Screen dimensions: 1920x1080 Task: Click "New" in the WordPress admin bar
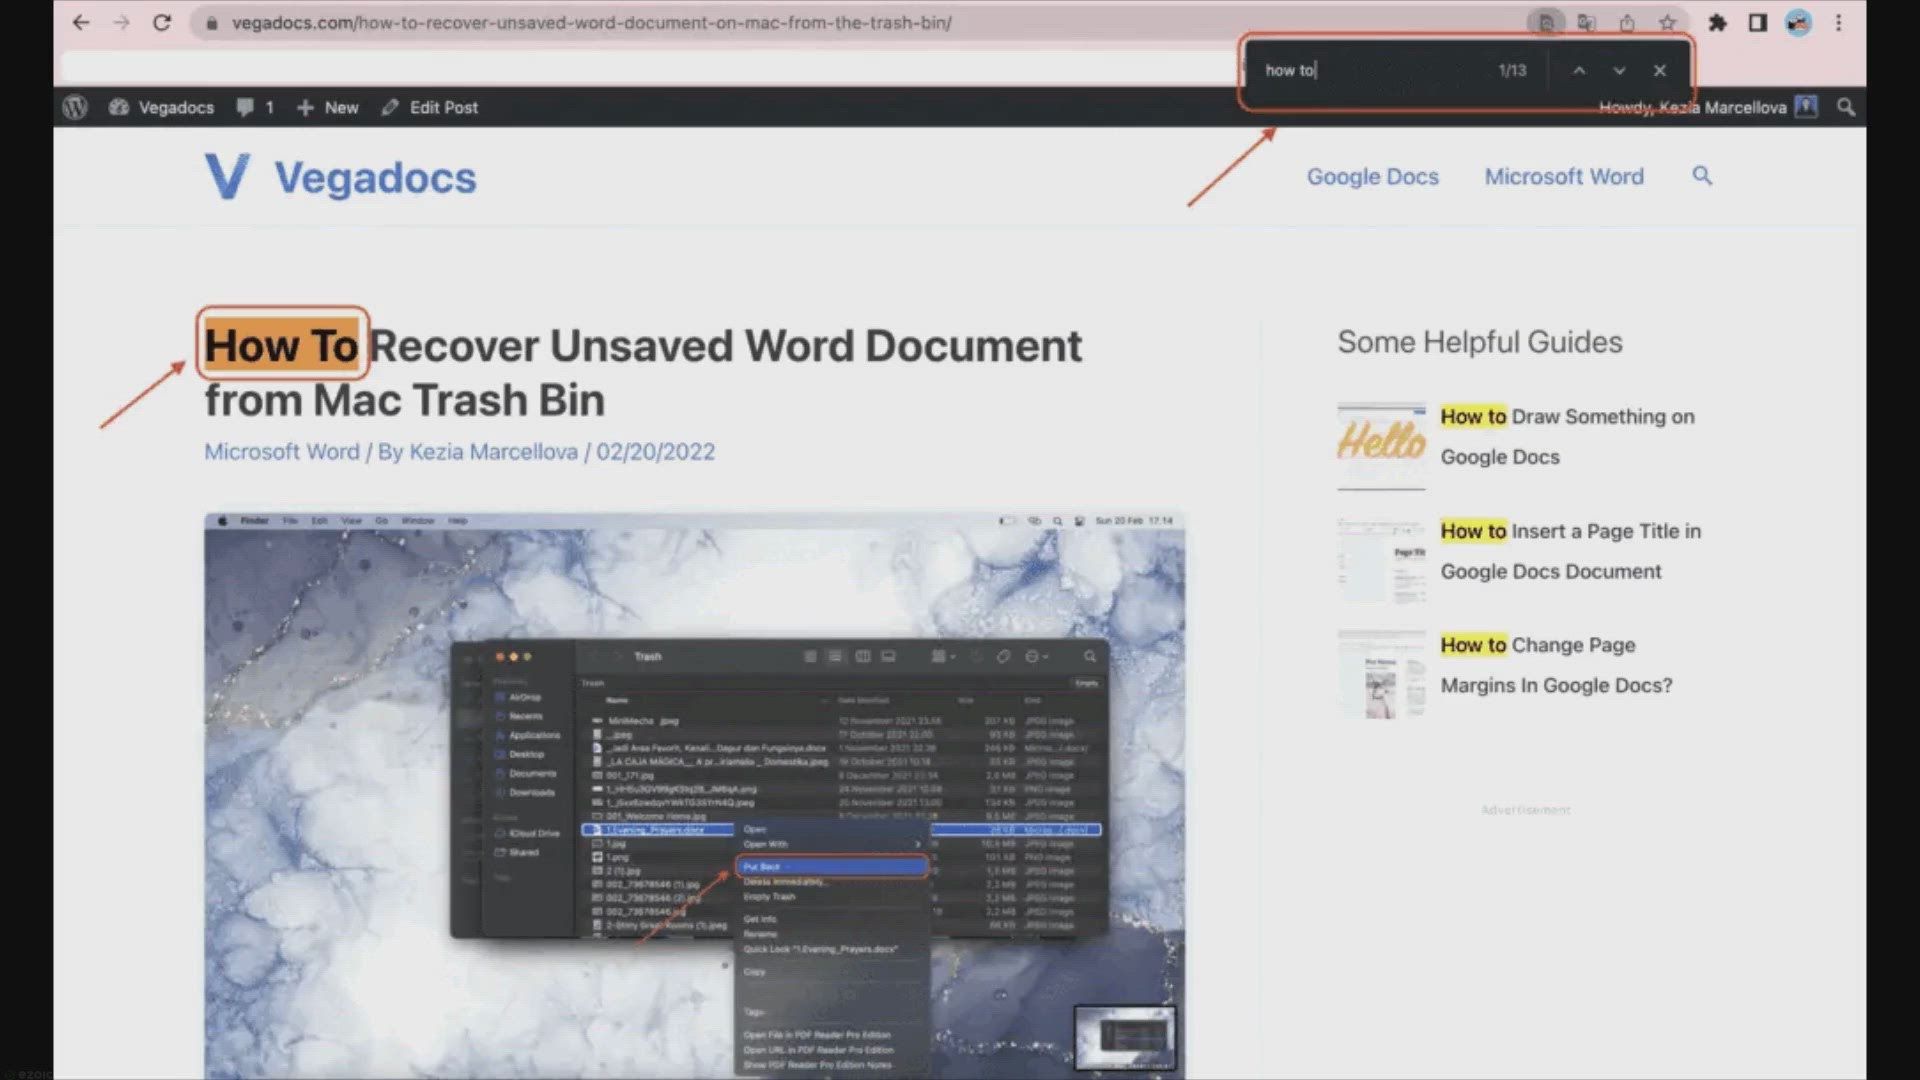coord(328,107)
